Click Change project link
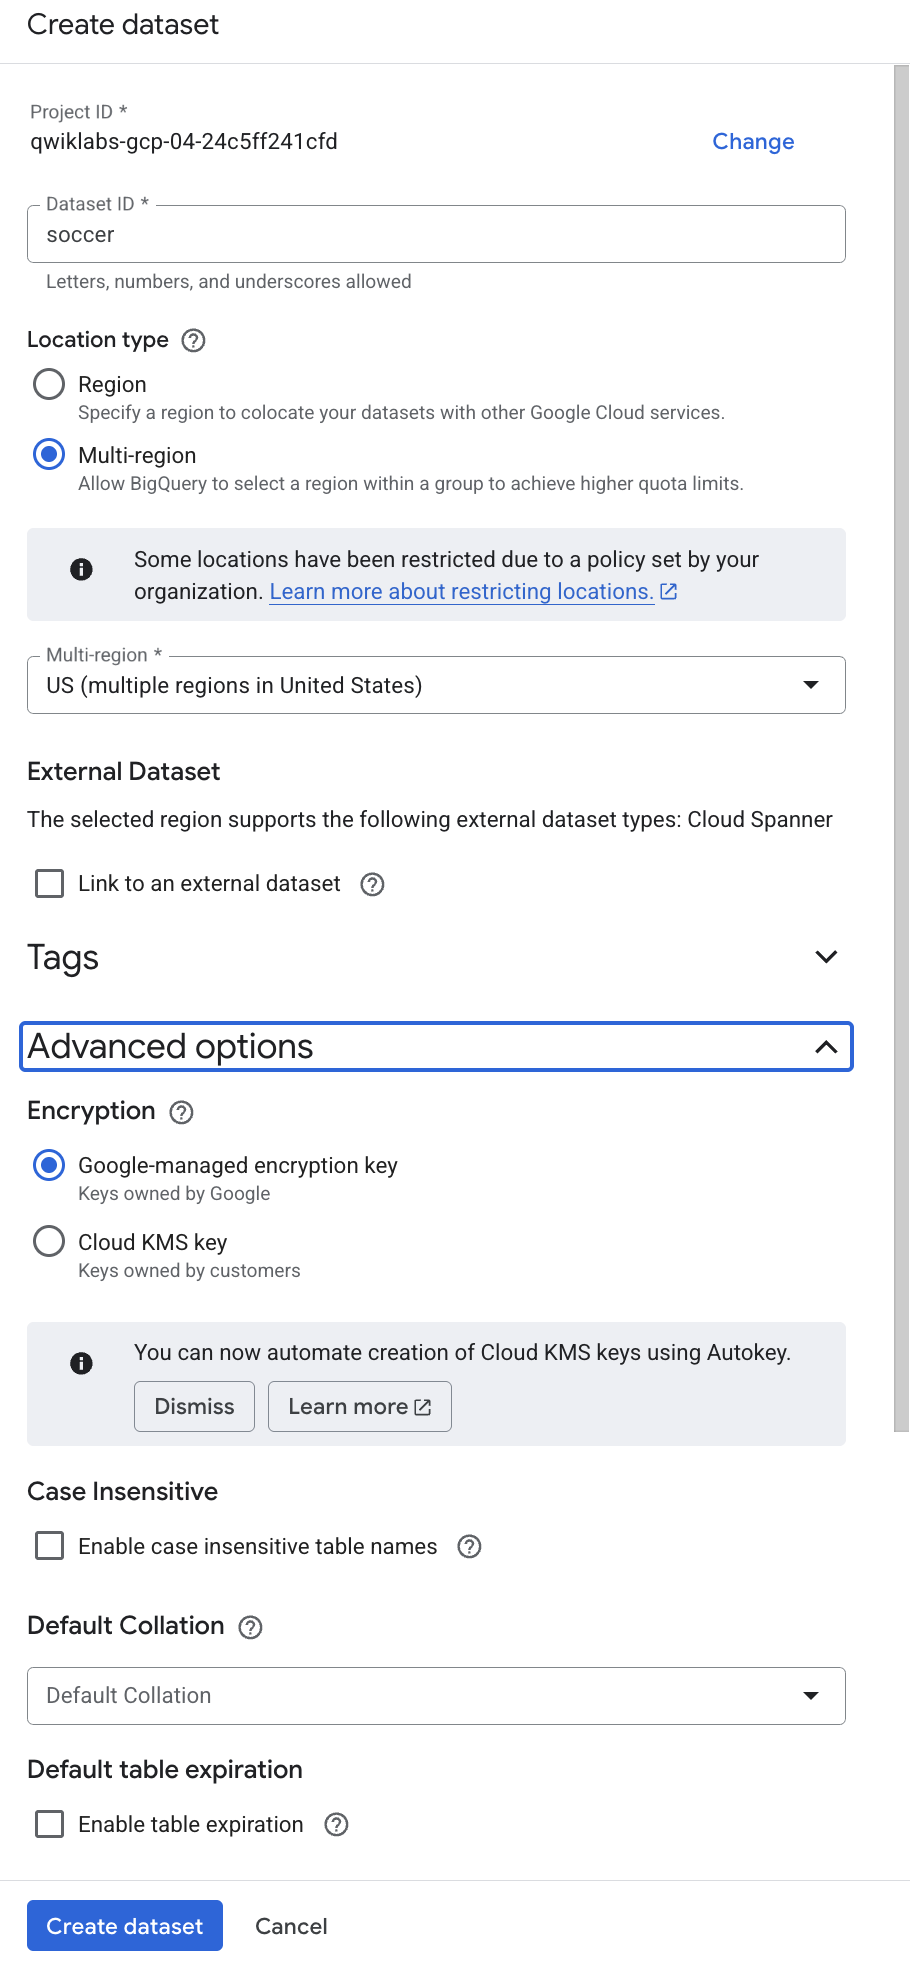This screenshot has height=1962, width=910. click(753, 142)
